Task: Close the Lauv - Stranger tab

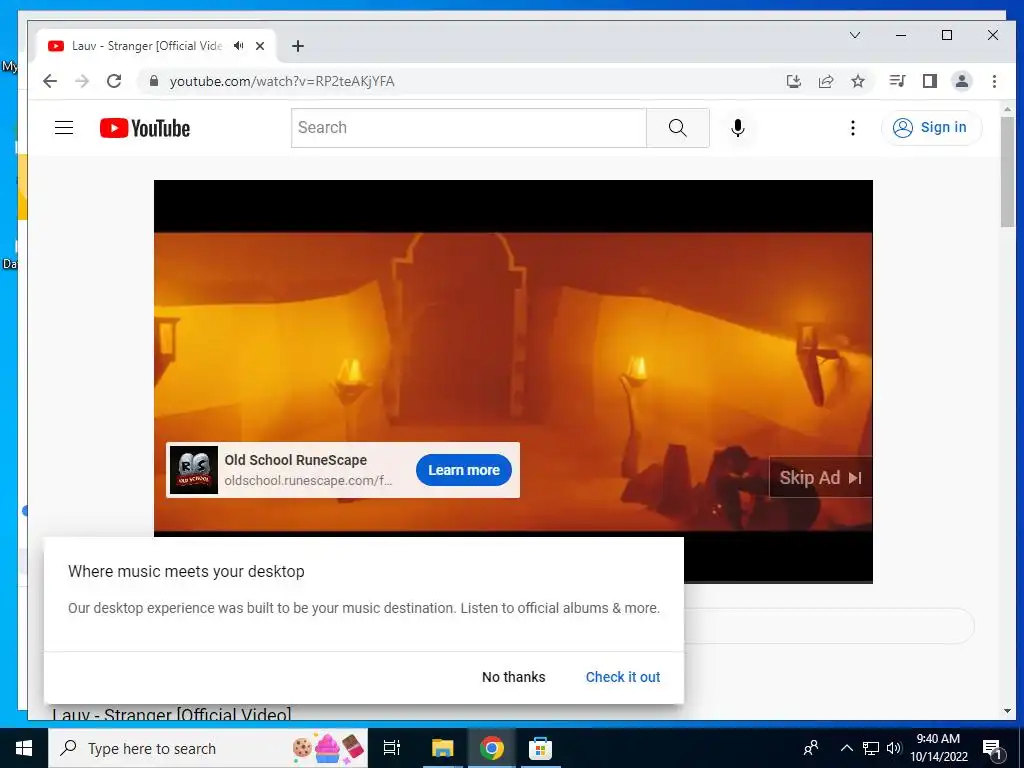Action: [260, 46]
